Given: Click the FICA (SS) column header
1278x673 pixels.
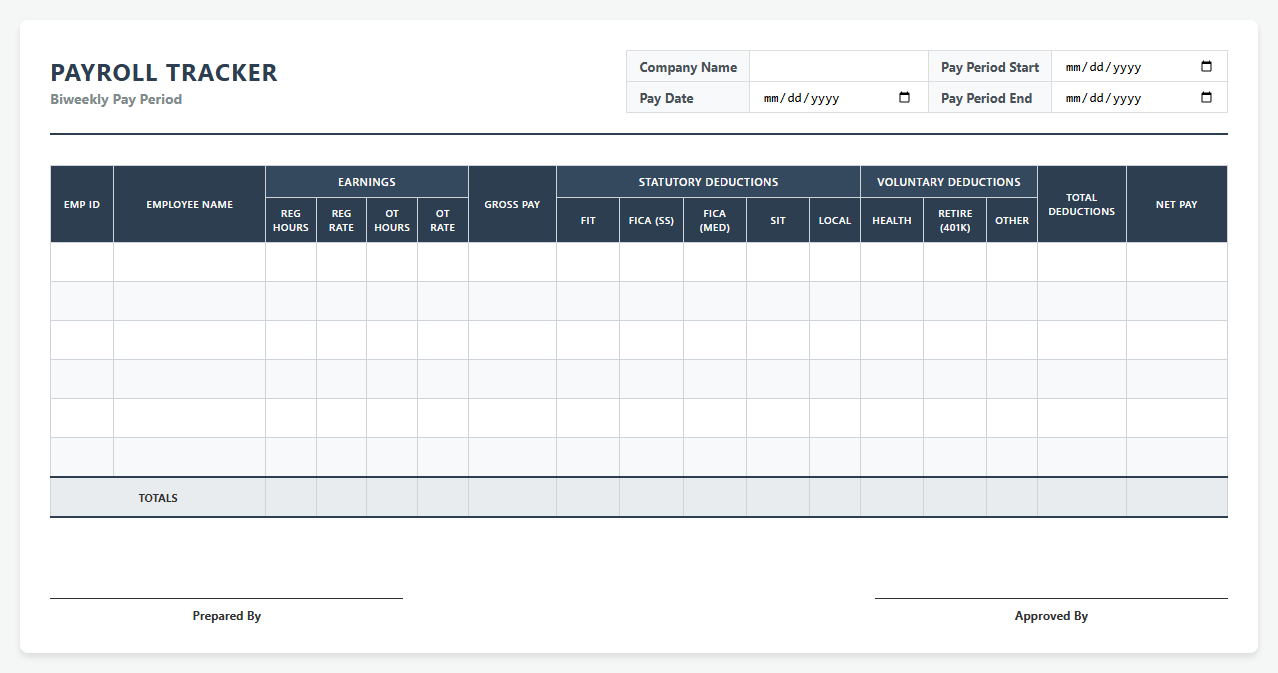Looking at the screenshot, I should coord(651,220).
